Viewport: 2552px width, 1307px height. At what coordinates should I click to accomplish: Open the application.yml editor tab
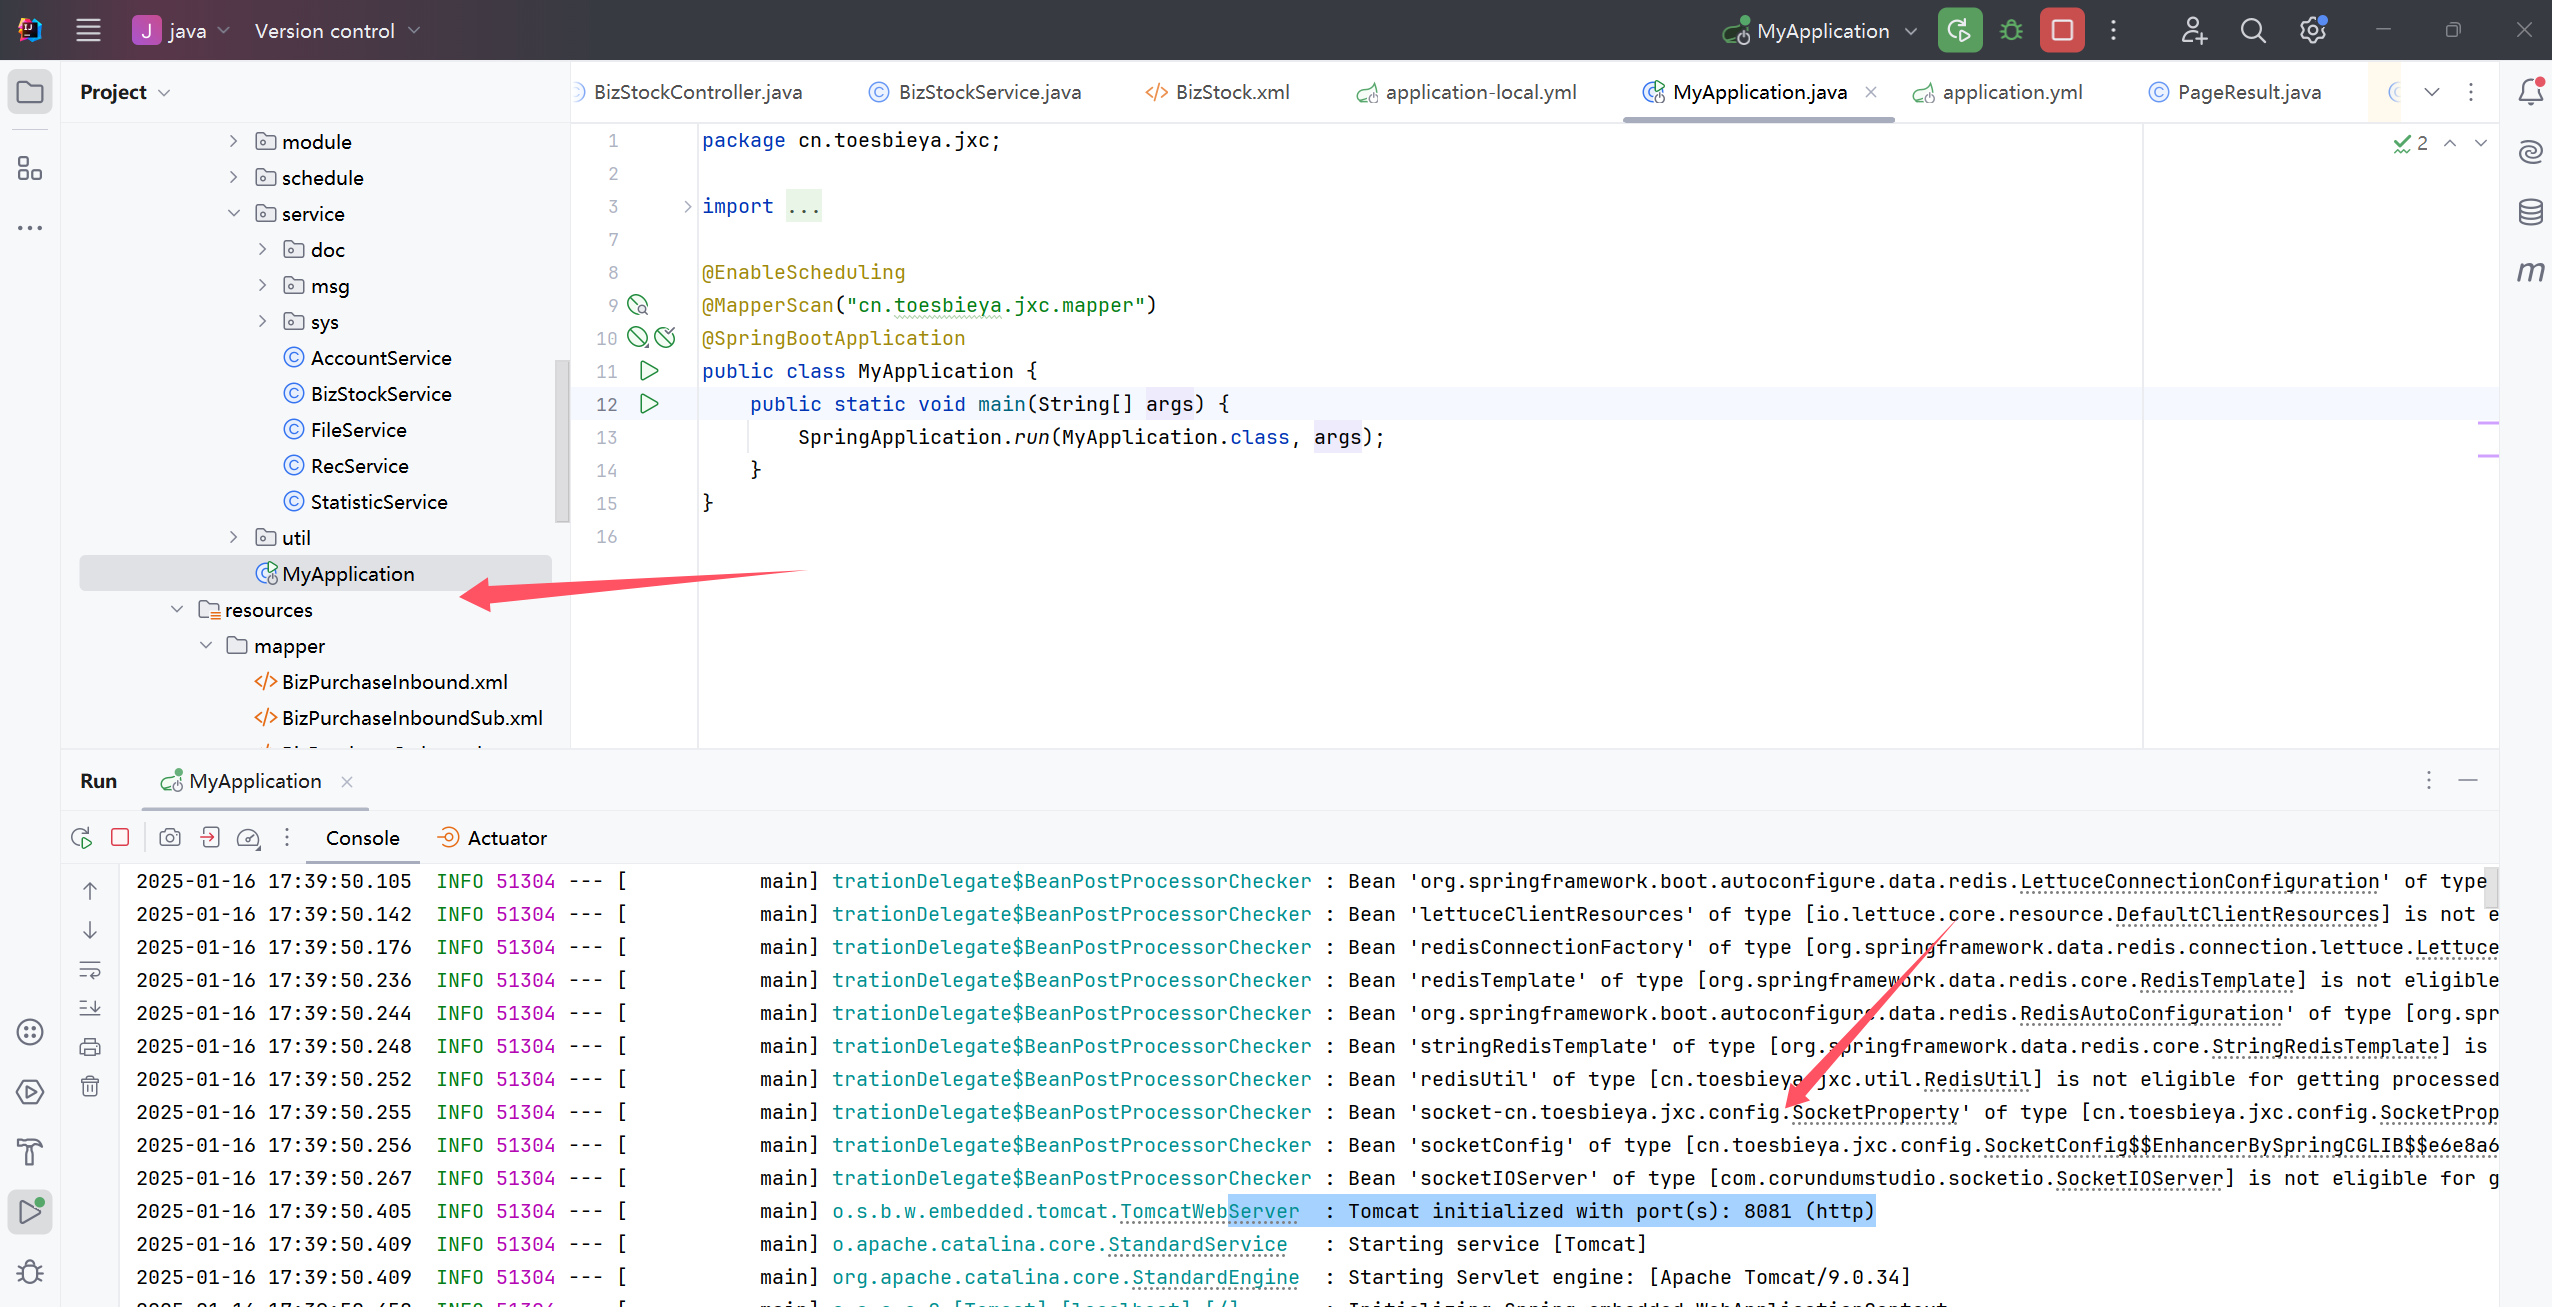[x=2012, y=92]
